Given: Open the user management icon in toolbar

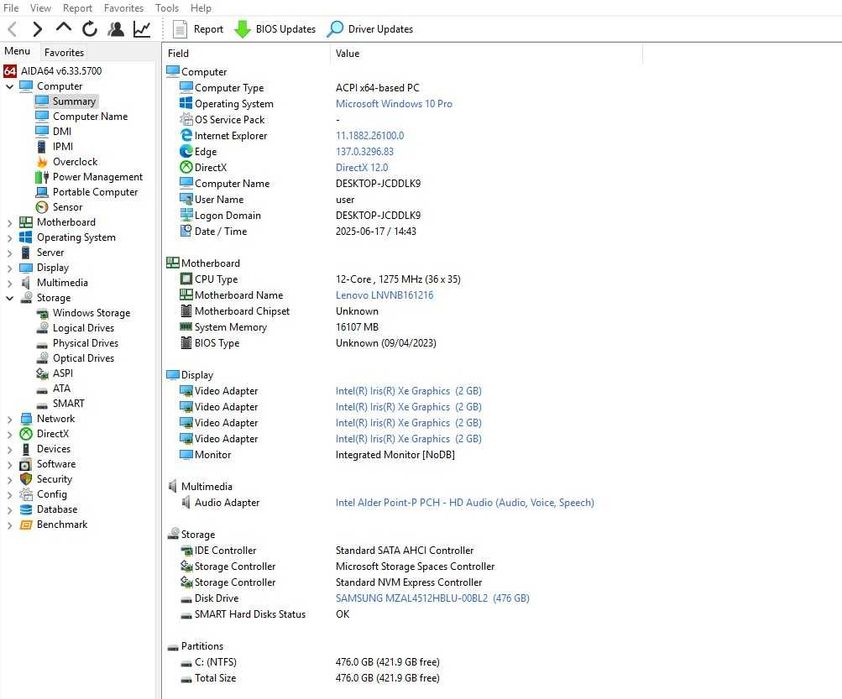Looking at the screenshot, I should tap(115, 29).
